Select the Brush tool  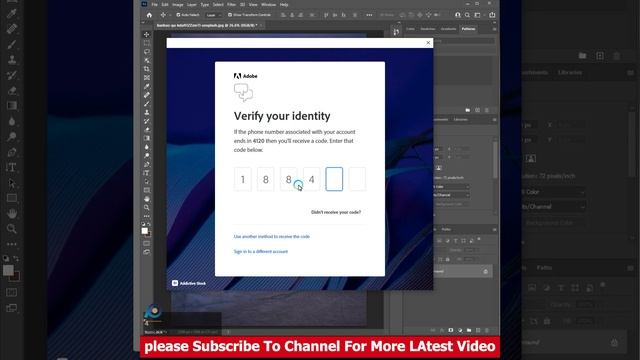pos(147,104)
